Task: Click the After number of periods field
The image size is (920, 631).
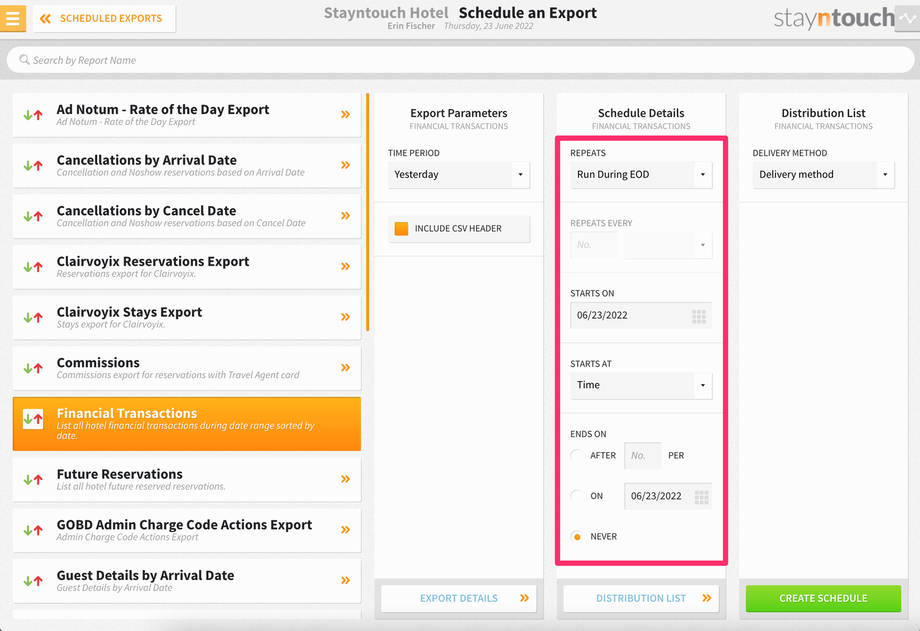Action: coord(642,455)
